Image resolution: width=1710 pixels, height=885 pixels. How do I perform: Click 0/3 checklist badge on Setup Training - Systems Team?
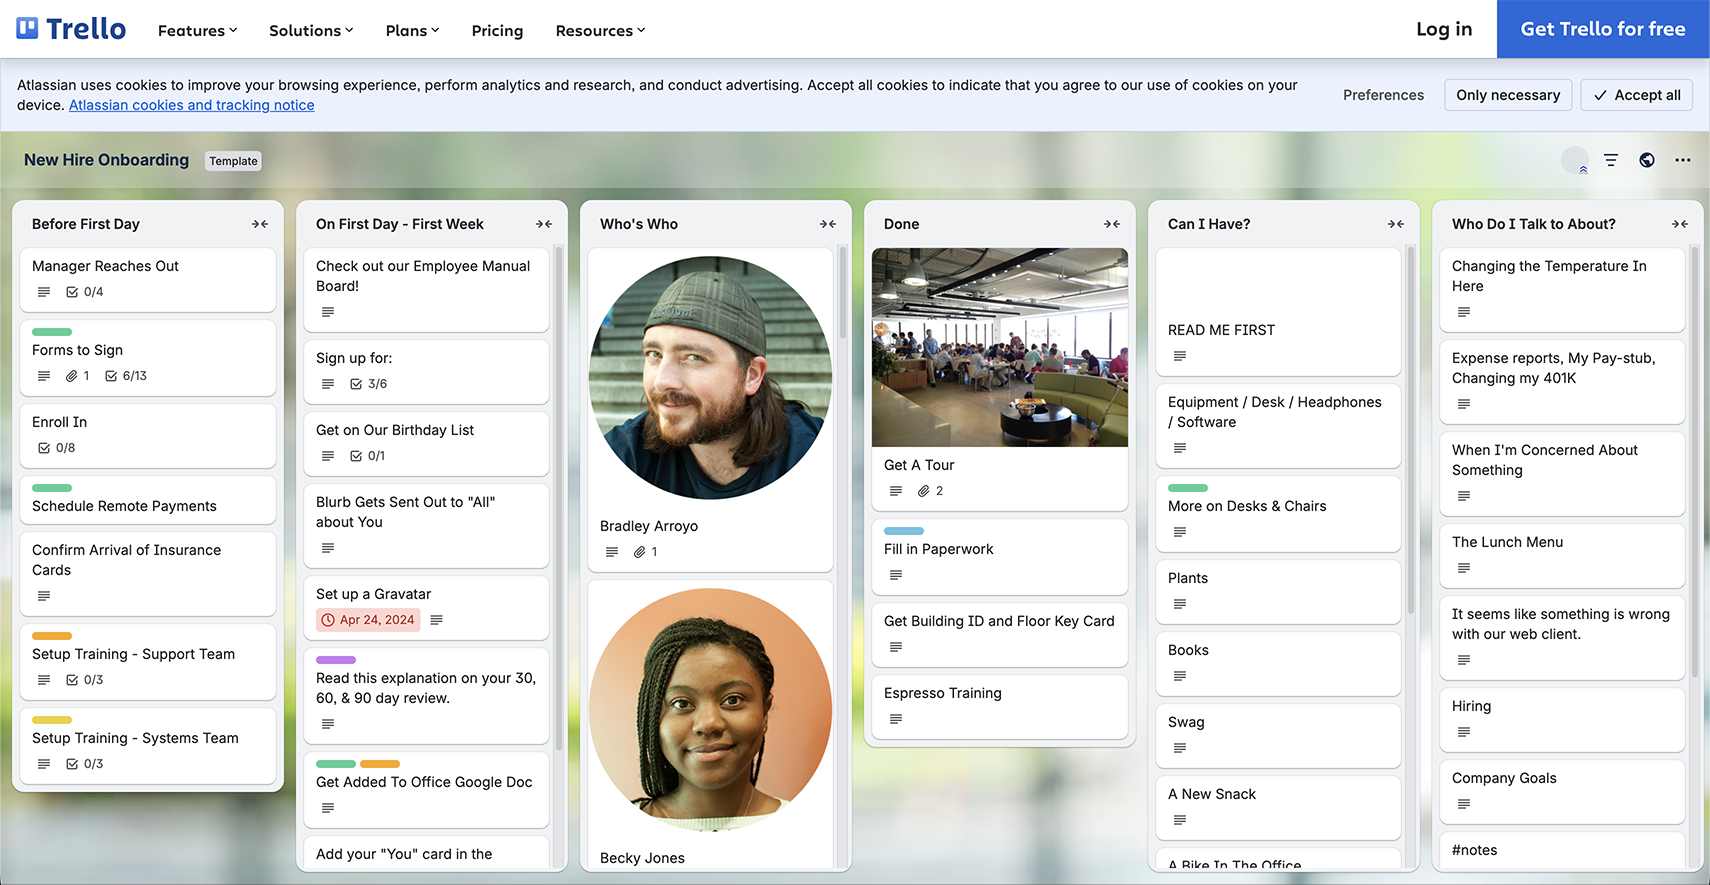coord(85,764)
